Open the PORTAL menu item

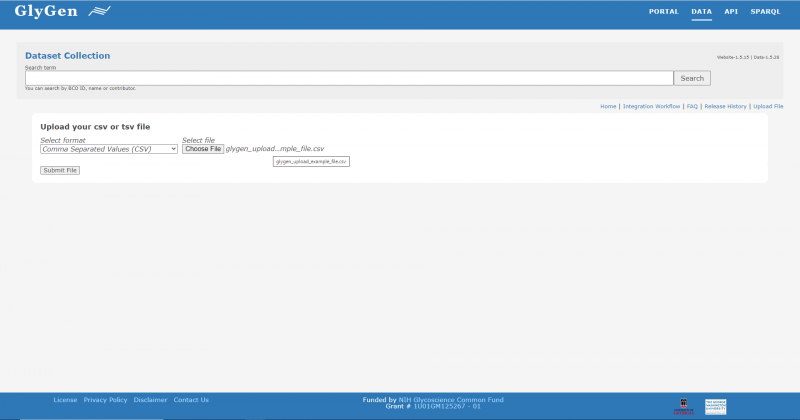tap(663, 12)
